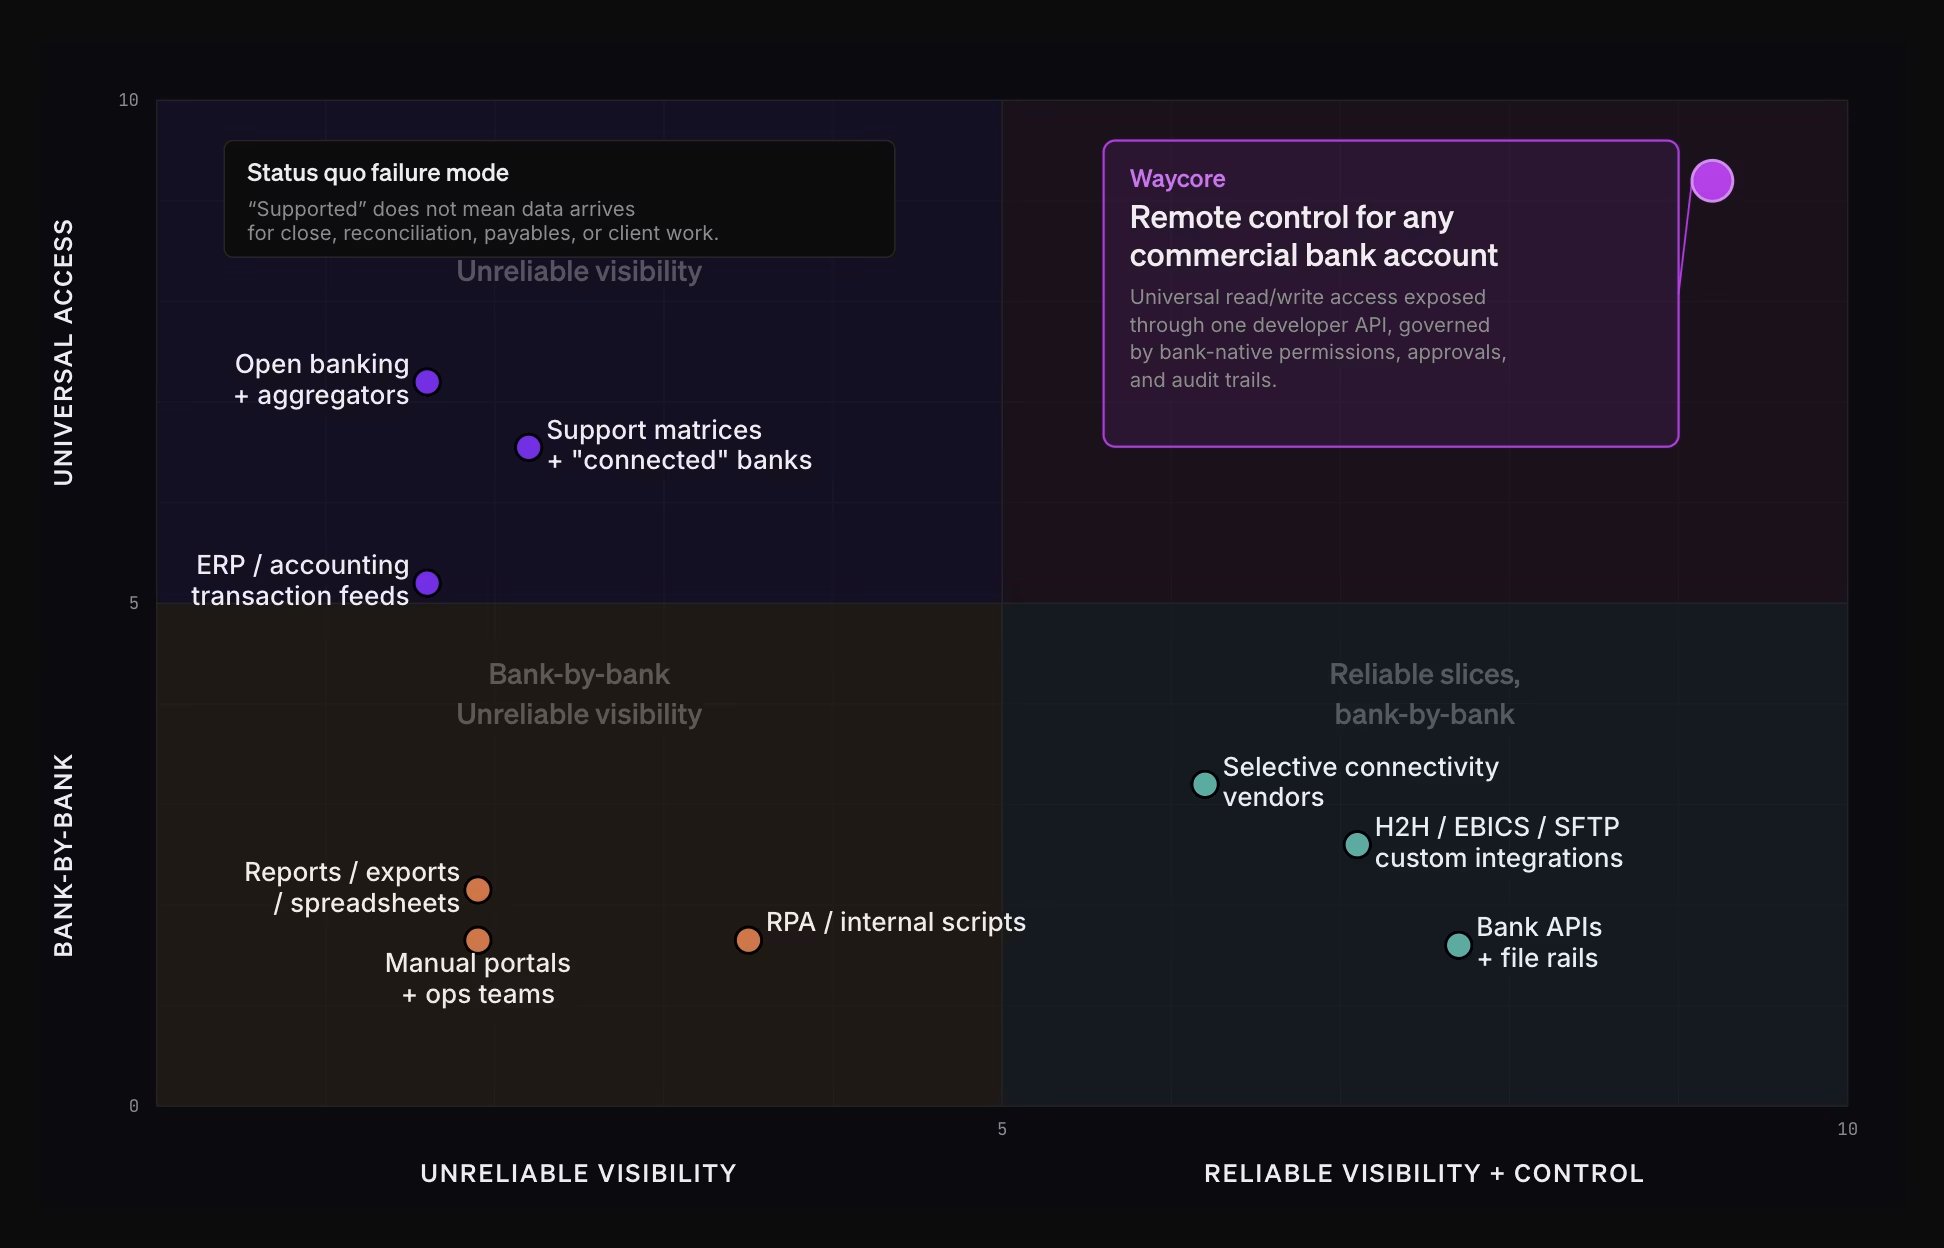This screenshot has width=1944, height=1248.
Task: Click the UNRELIABLE VISIBILITY axis title
Action: click(x=578, y=1173)
